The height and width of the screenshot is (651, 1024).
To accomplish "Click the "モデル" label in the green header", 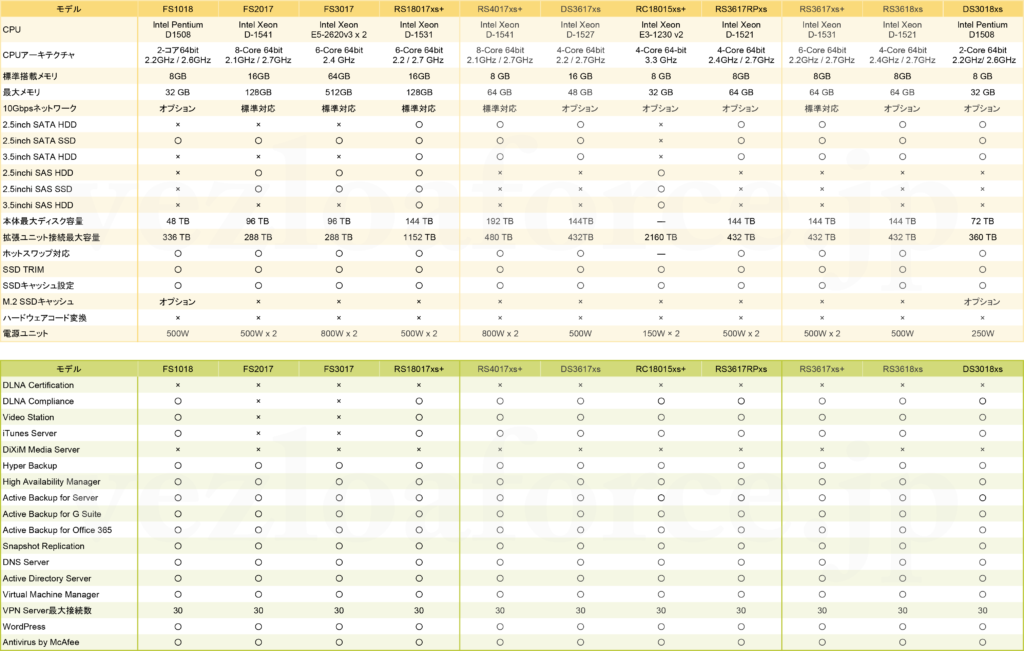I will point(69,369).
